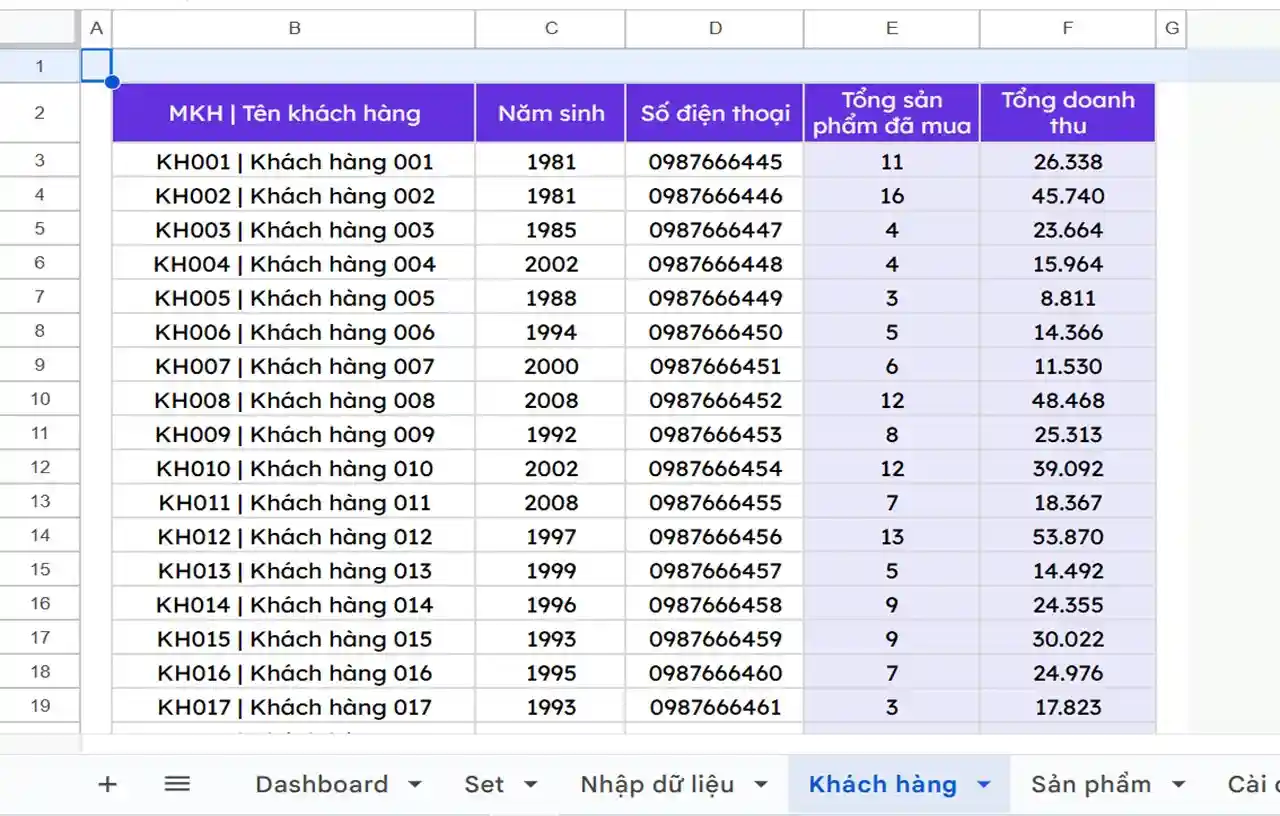Select column E header
Image resolution: width=1280 pixels, height=816 pixels.
pyautogui.click(x=891, y=29)
